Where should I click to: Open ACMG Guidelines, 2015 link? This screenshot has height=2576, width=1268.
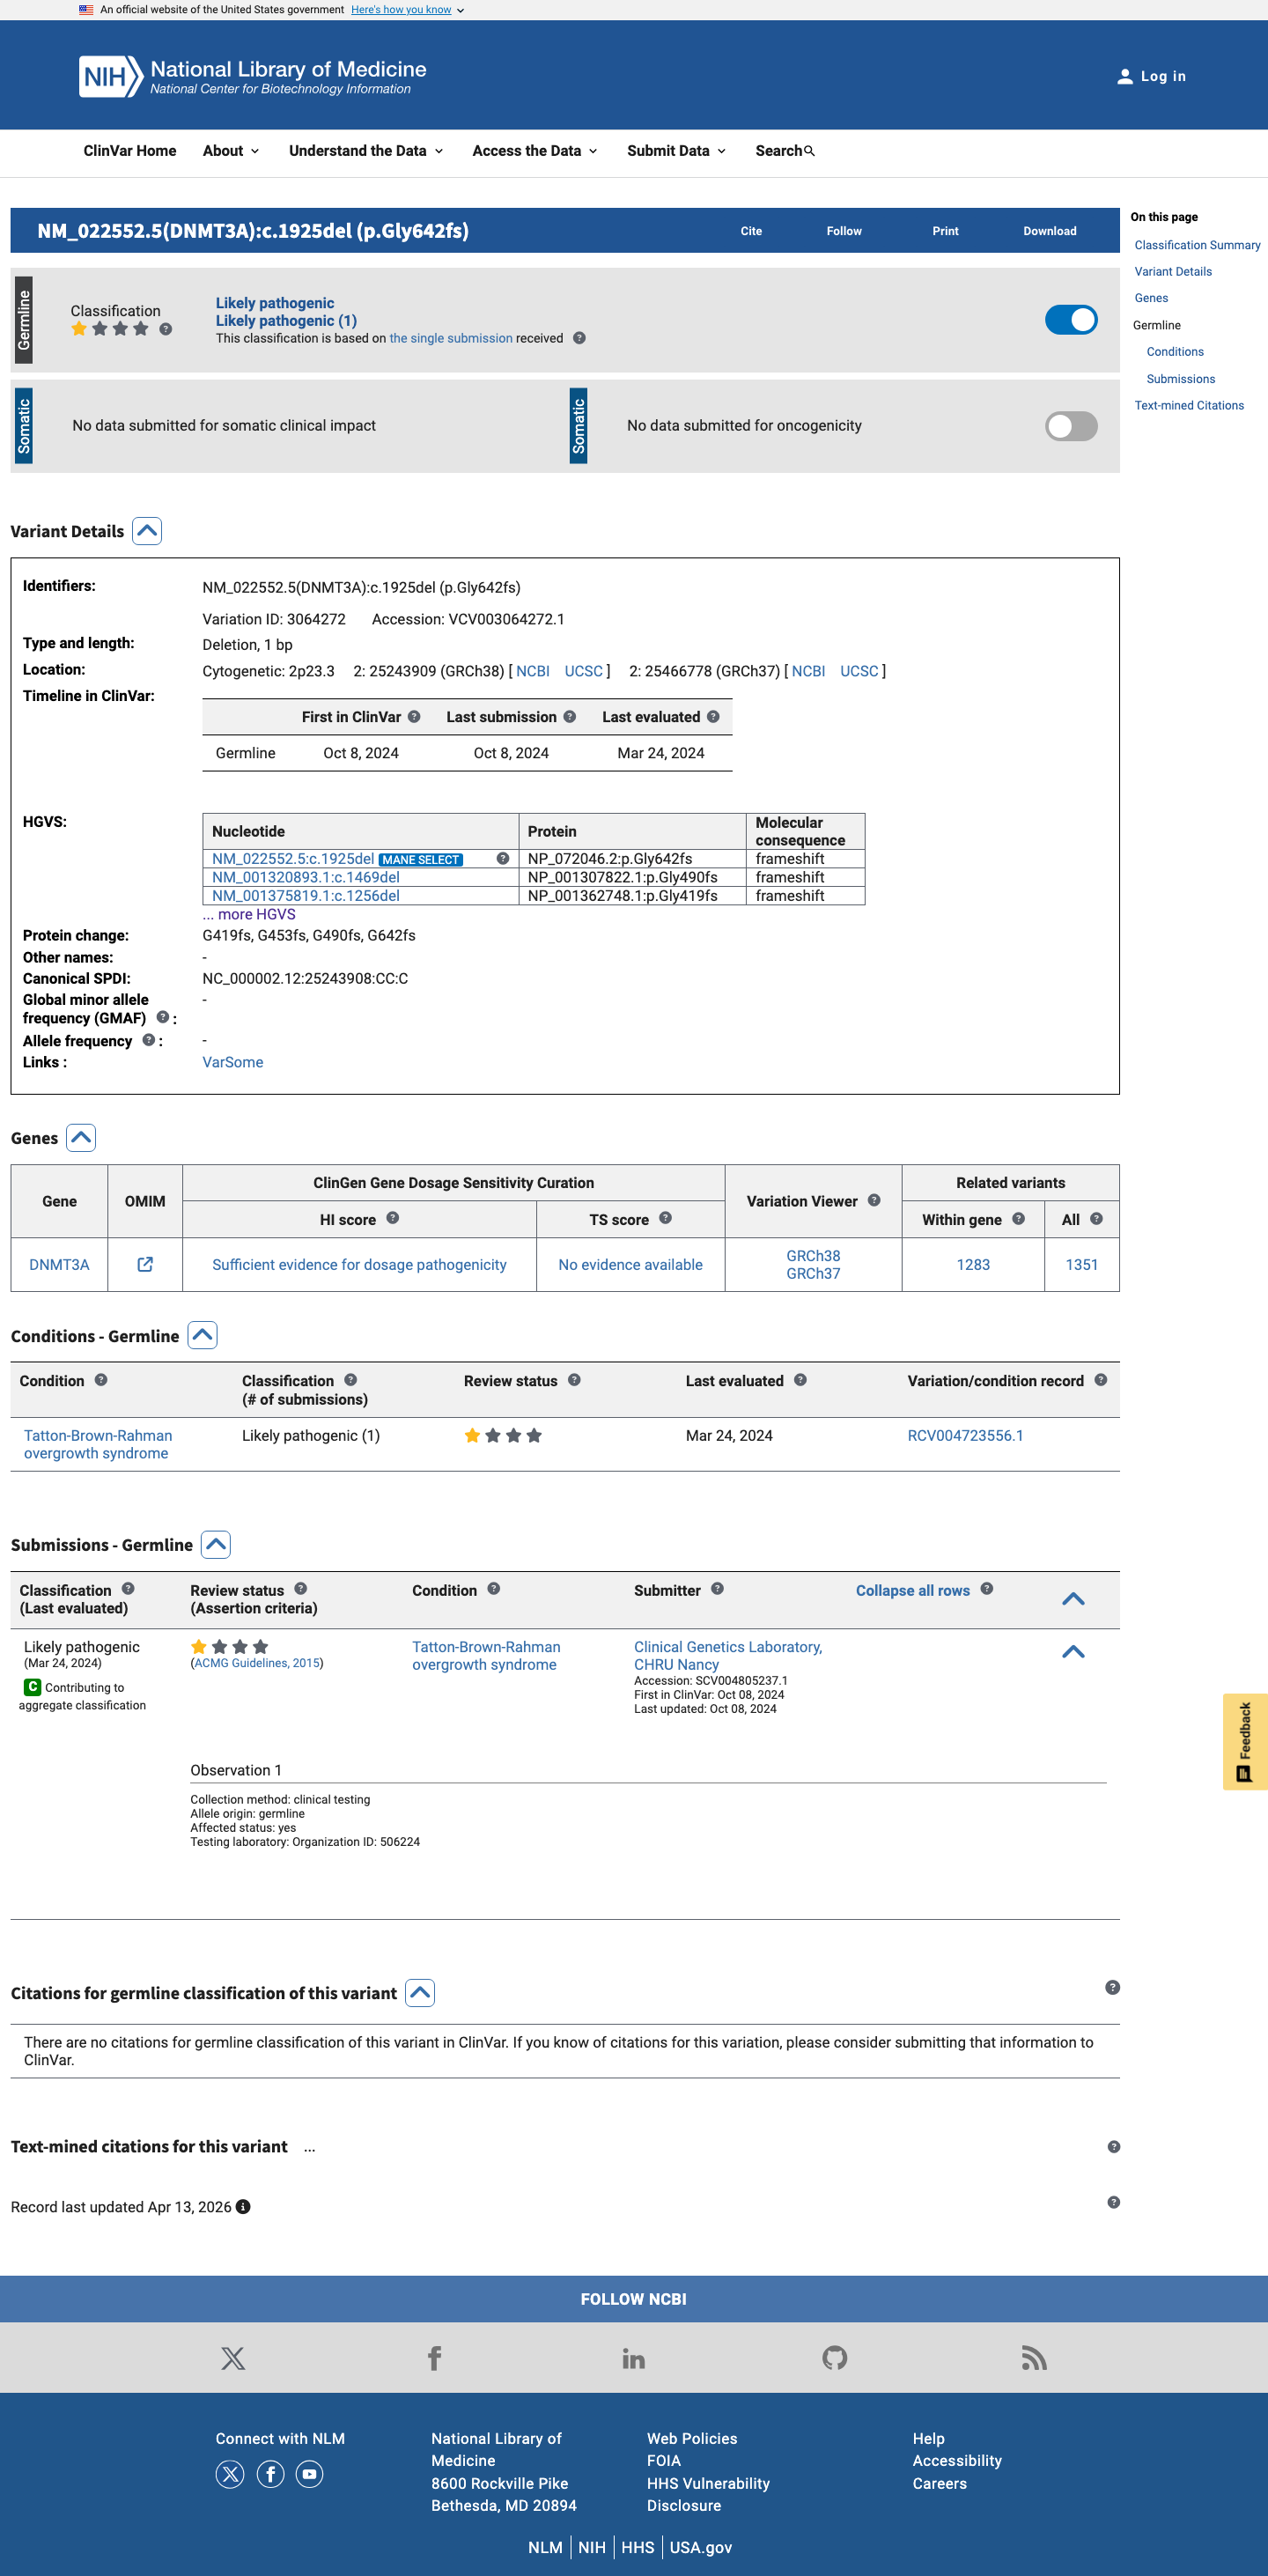click(x=257, y=1663)
